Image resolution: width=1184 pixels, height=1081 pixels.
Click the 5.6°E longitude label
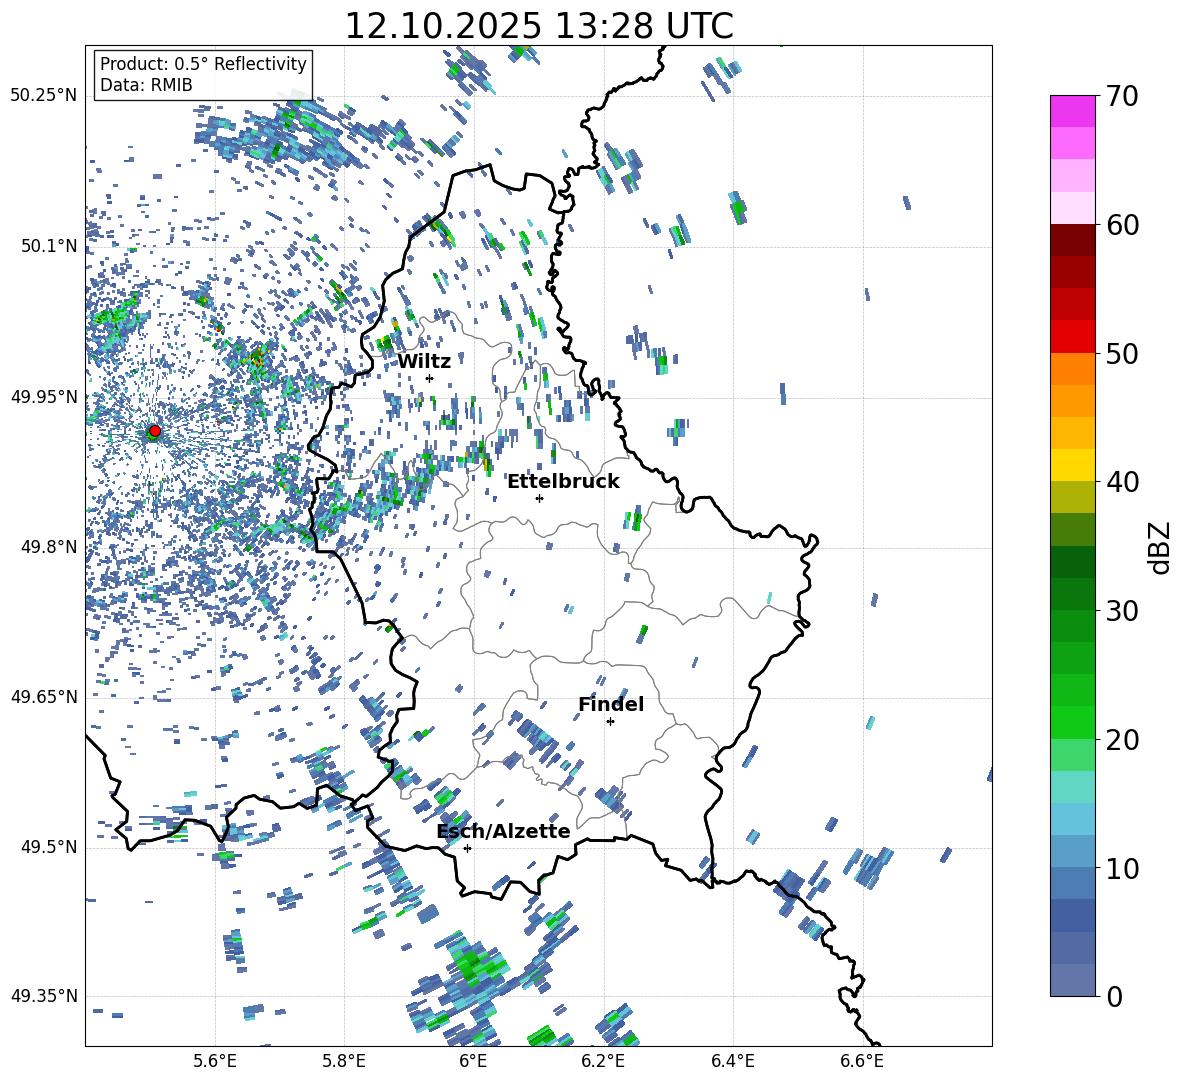click(x=215, y=1062)
